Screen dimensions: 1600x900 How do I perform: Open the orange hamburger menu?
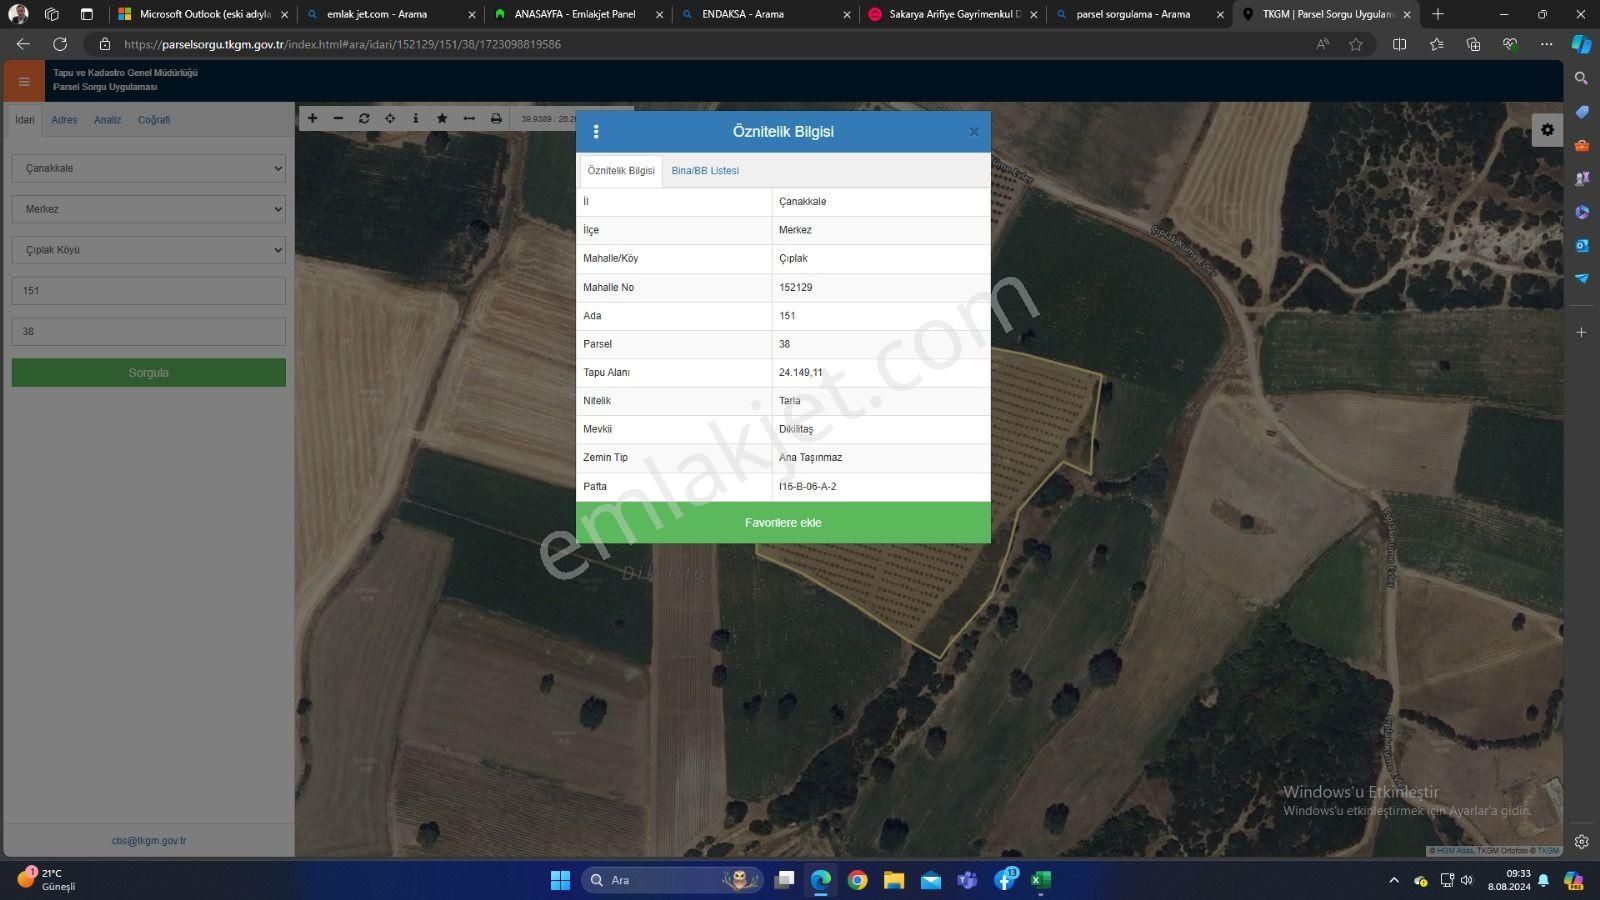pyautogui.click(x=24, y=81)
